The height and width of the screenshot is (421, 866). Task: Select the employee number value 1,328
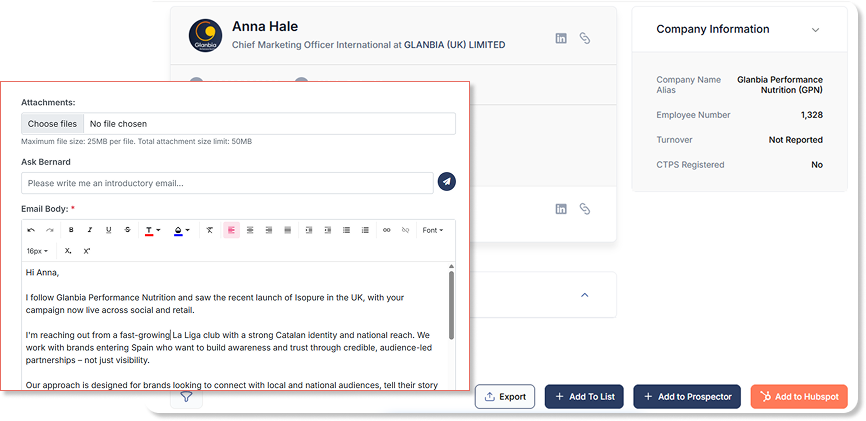coord(812,115)
